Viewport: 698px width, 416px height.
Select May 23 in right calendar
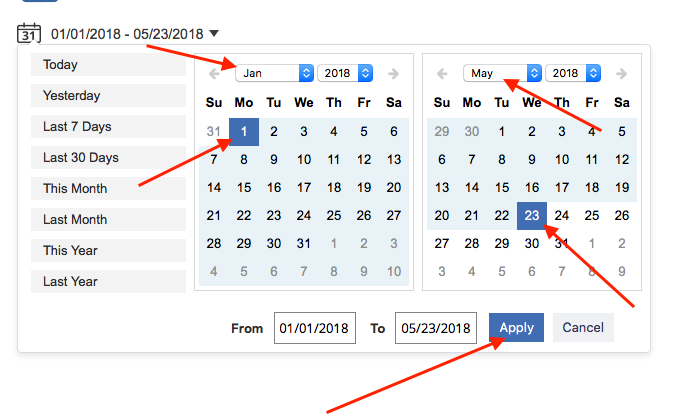pyautogui.click(x=532, y=215)
